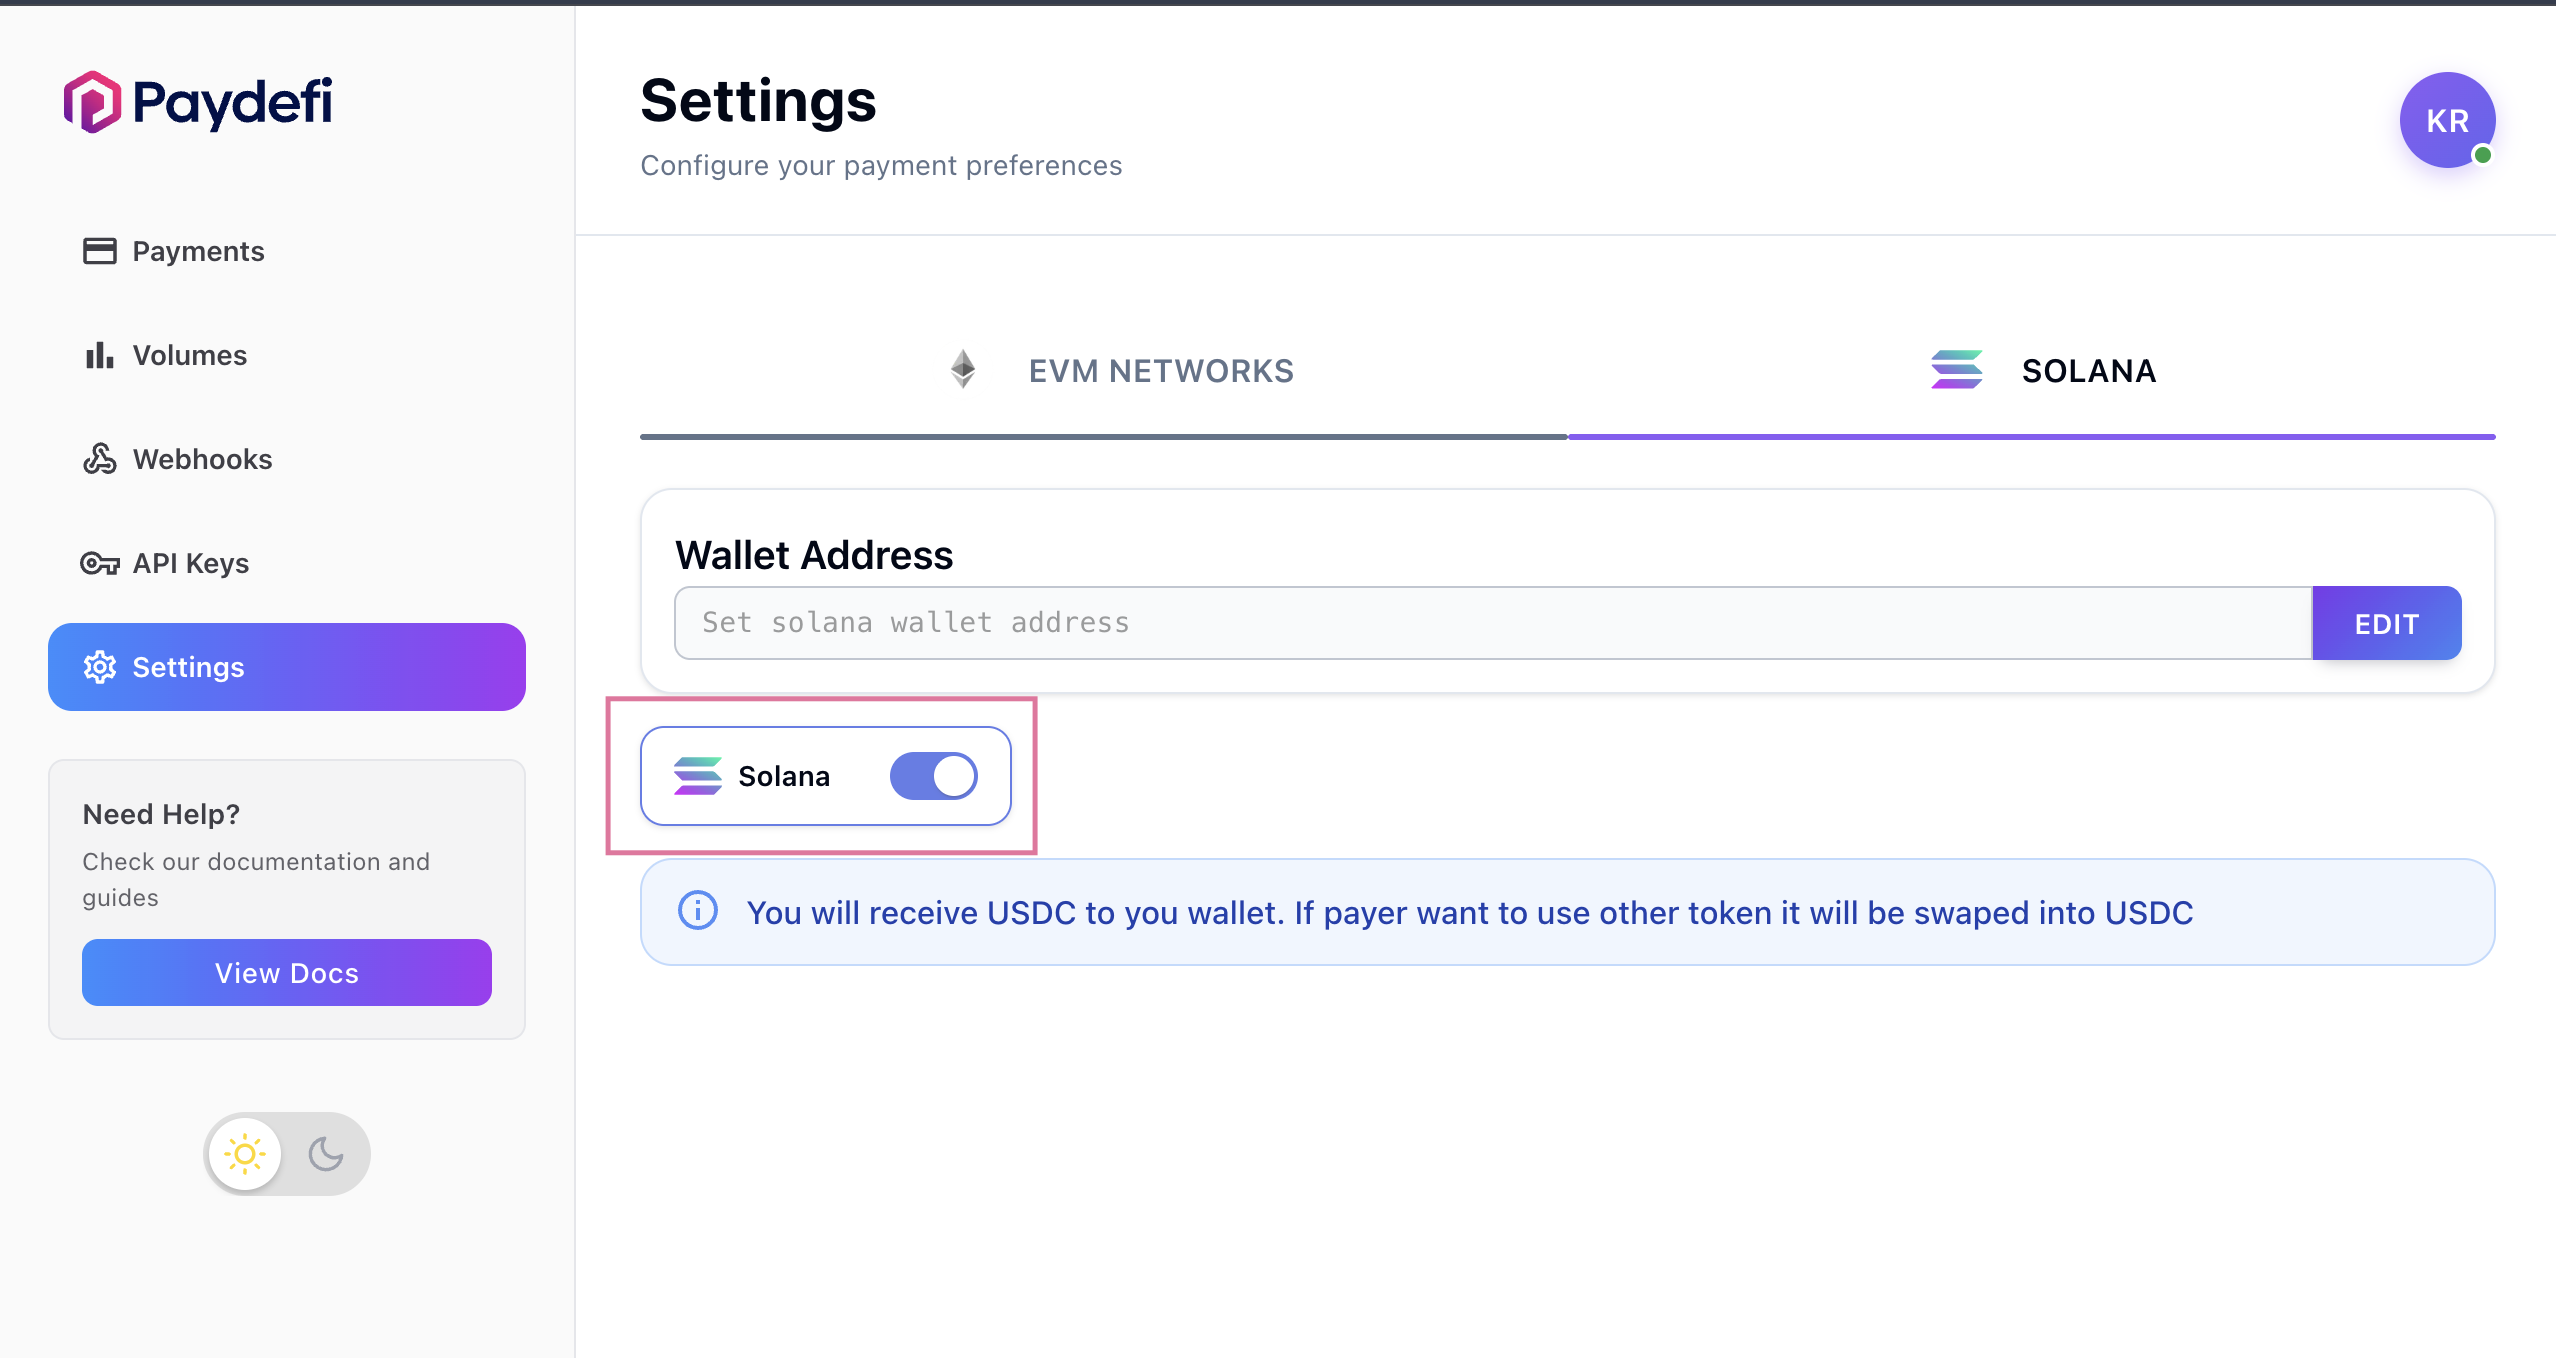The image size is (2556, 1358).
Task: Click the Payments card icon
Action: 99,251
